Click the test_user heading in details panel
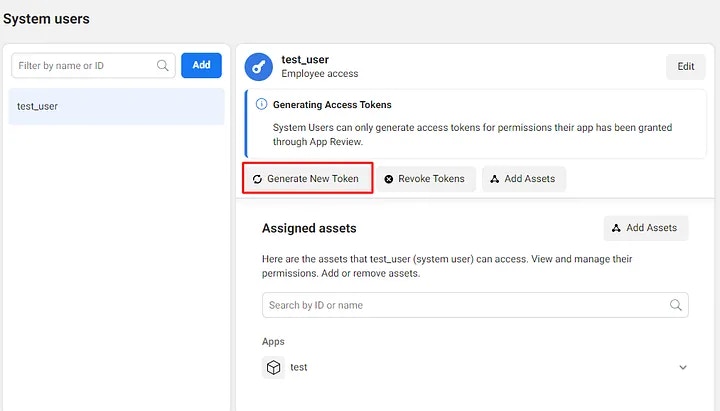Viewport: 720px width, 411px height. click(x=305, y=60)
